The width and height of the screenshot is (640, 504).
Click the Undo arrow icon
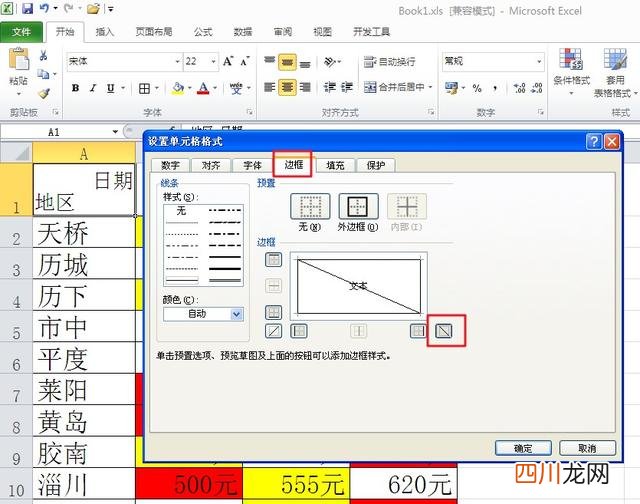click(x=44, y=8)
